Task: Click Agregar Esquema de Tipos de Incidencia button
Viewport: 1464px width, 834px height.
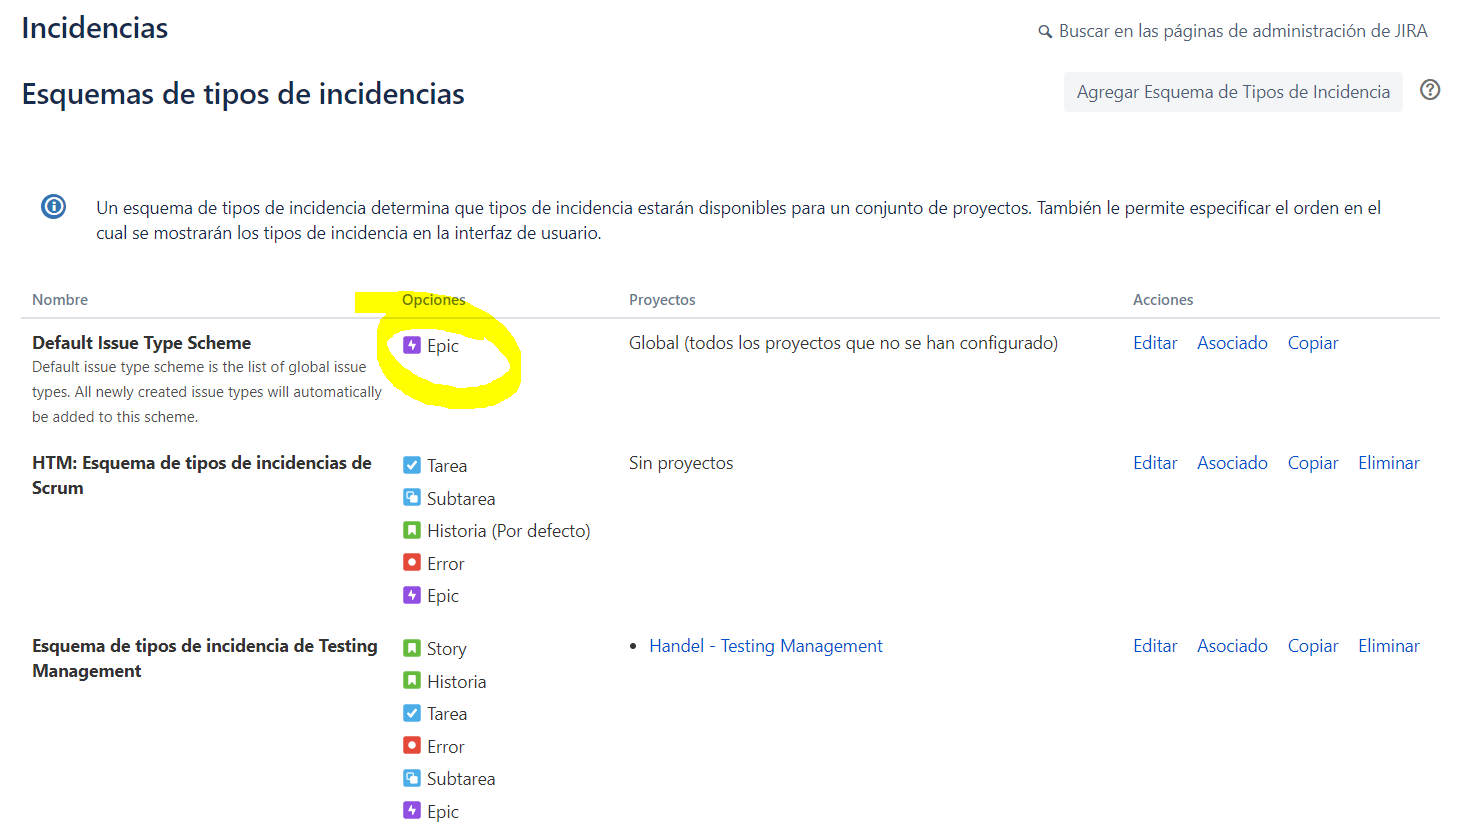Action: coord(1233,92)
